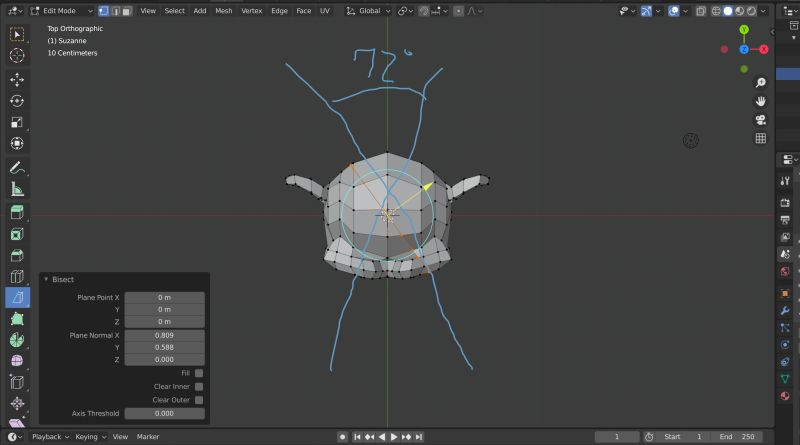The height and width of the screenshot is (445, 800).
Task: Select the Scale tool
Action: pyautogui.click(x=17, y=122)
